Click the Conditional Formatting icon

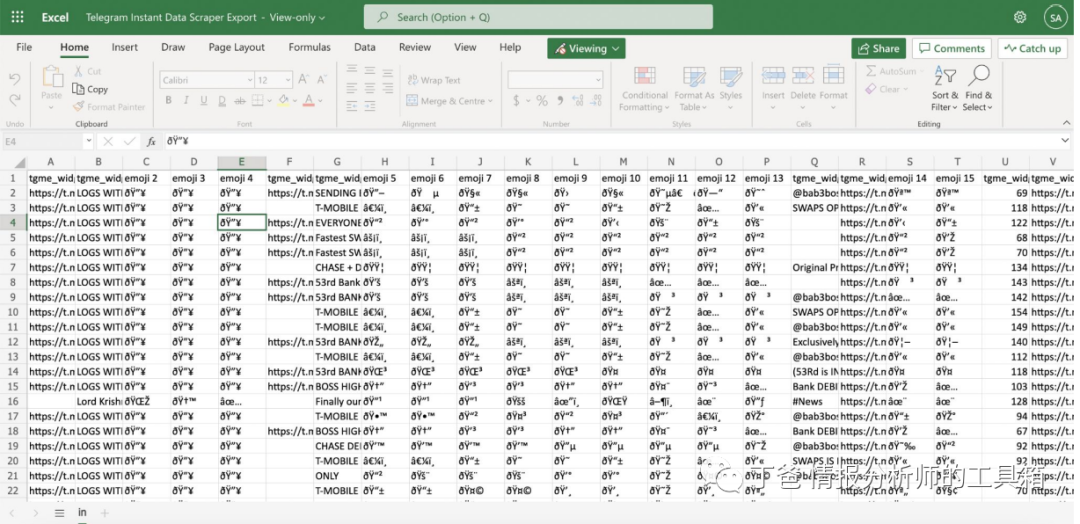click(x=645, y=76)
